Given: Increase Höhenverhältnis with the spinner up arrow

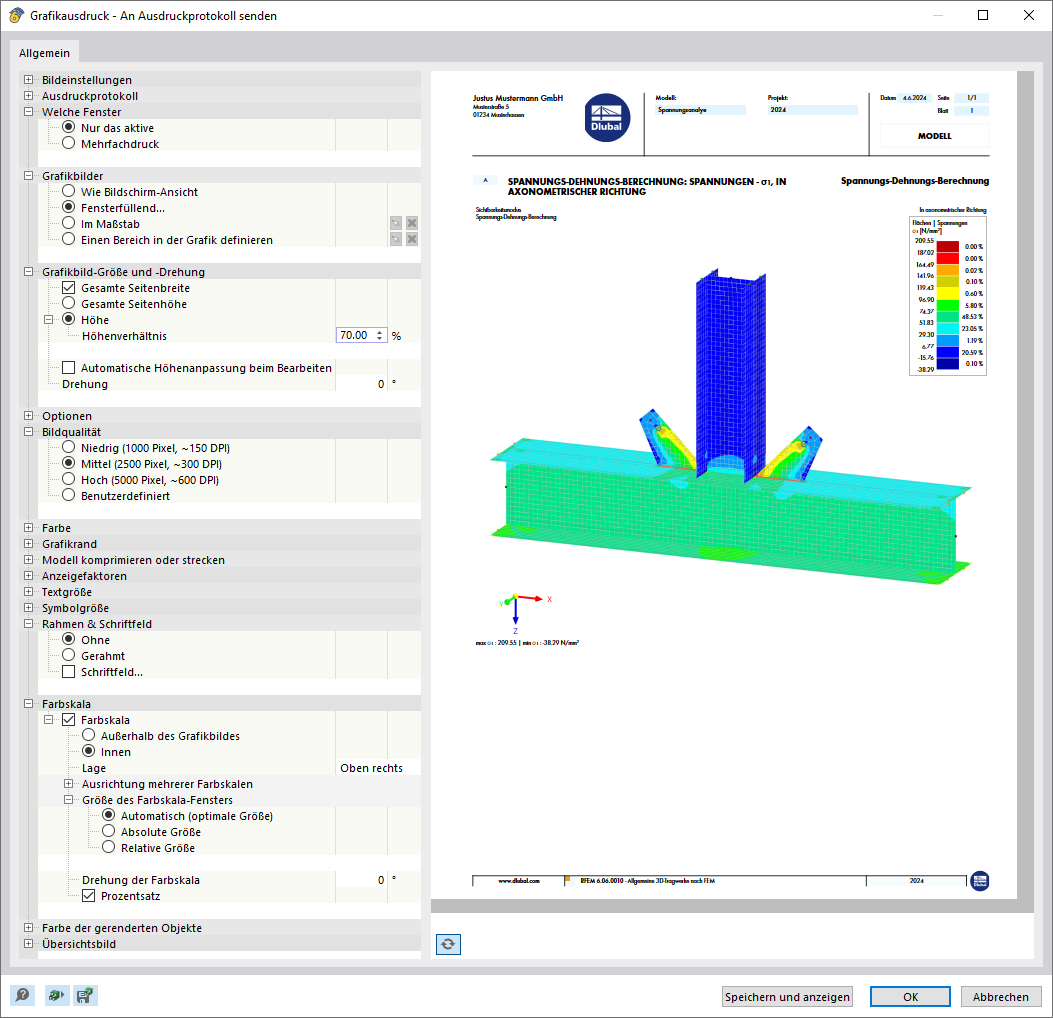Looking at the screenshot, I should 380,332.
